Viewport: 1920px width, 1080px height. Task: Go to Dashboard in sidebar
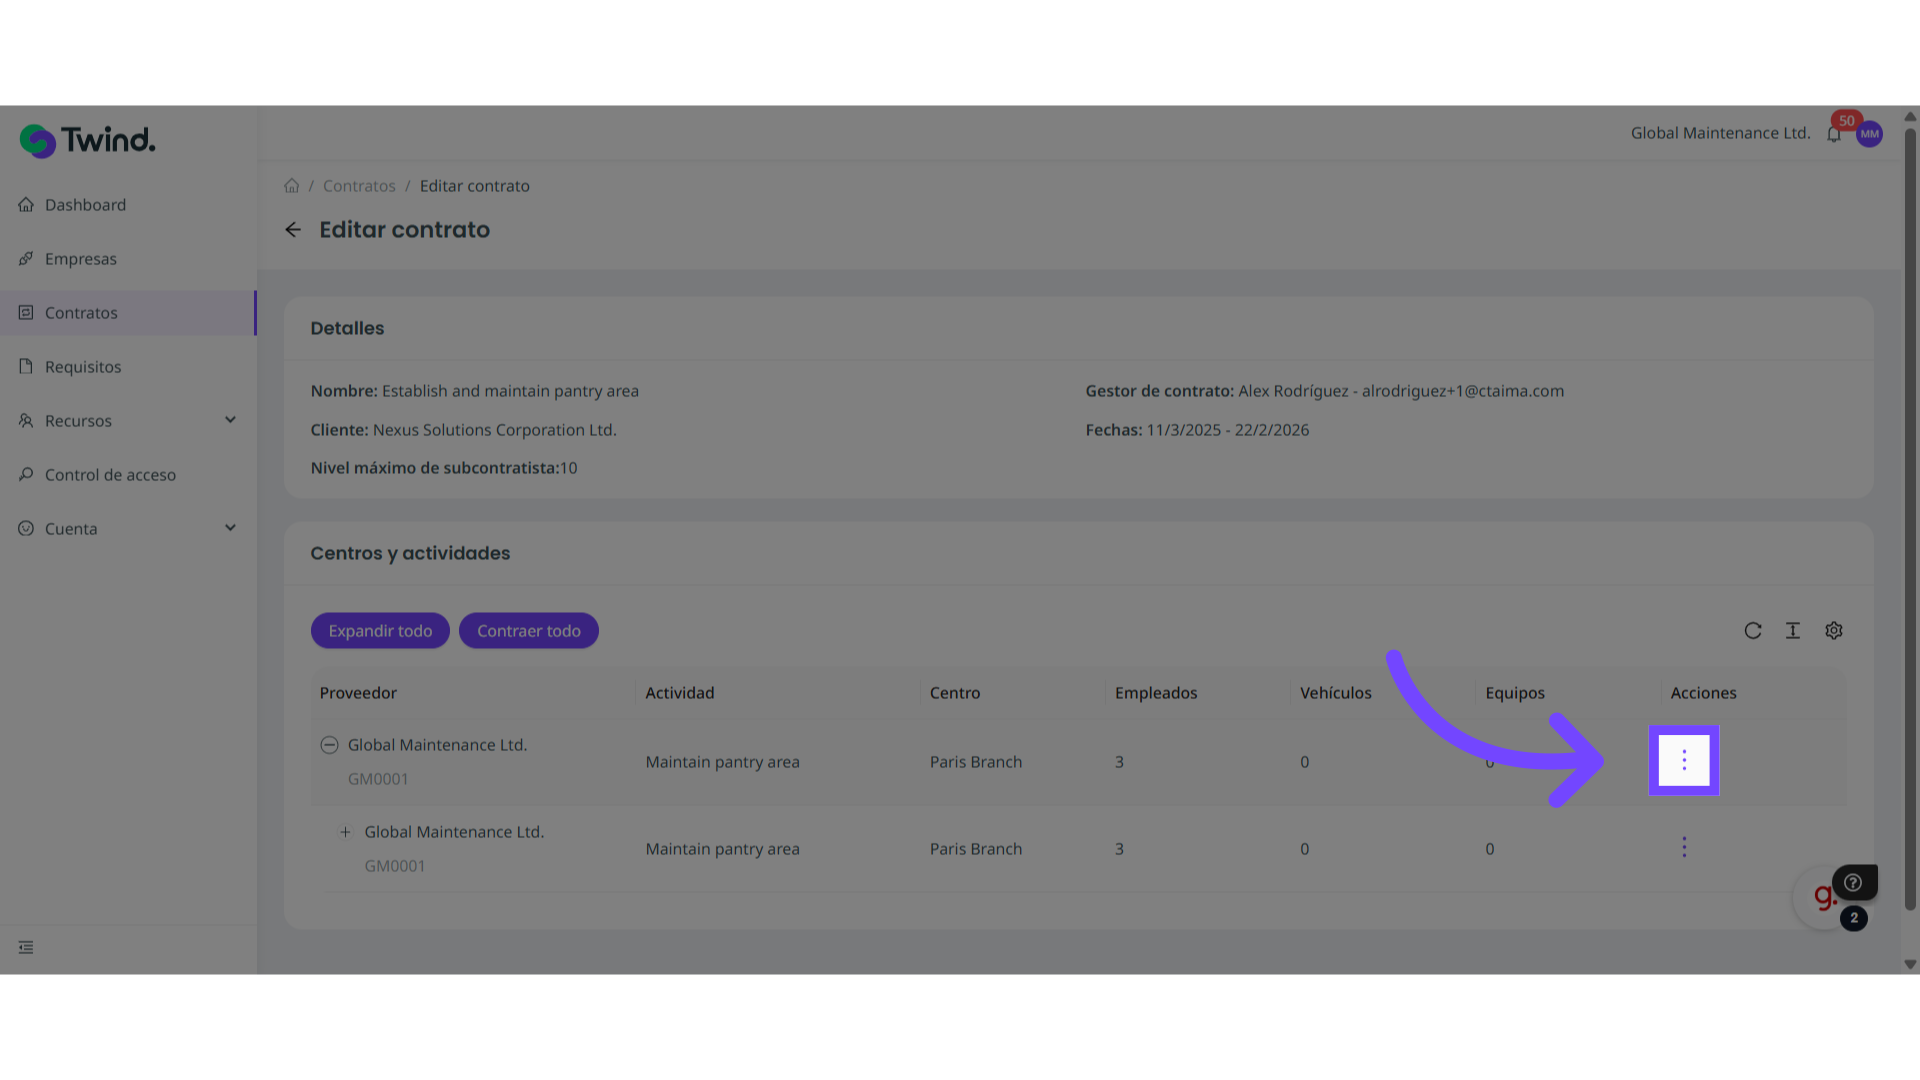tap(85, 205)
